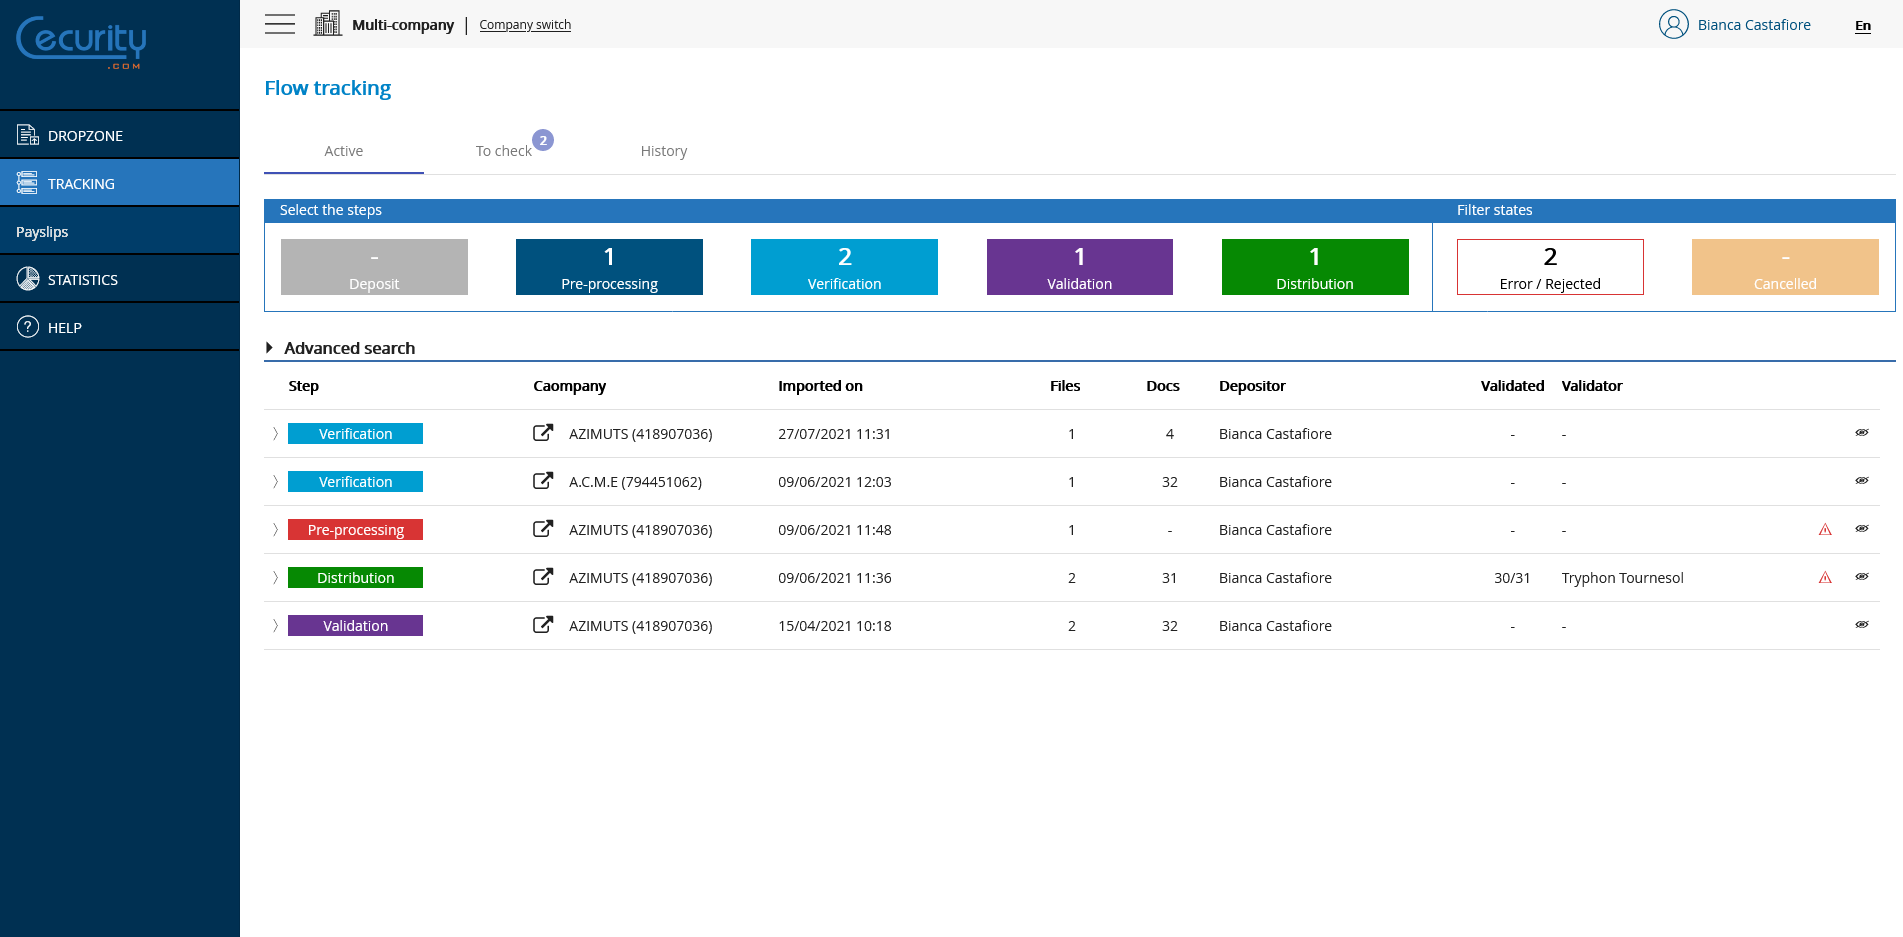
Task: Open the hamburger menu at the top
Action: coord(280,24)
